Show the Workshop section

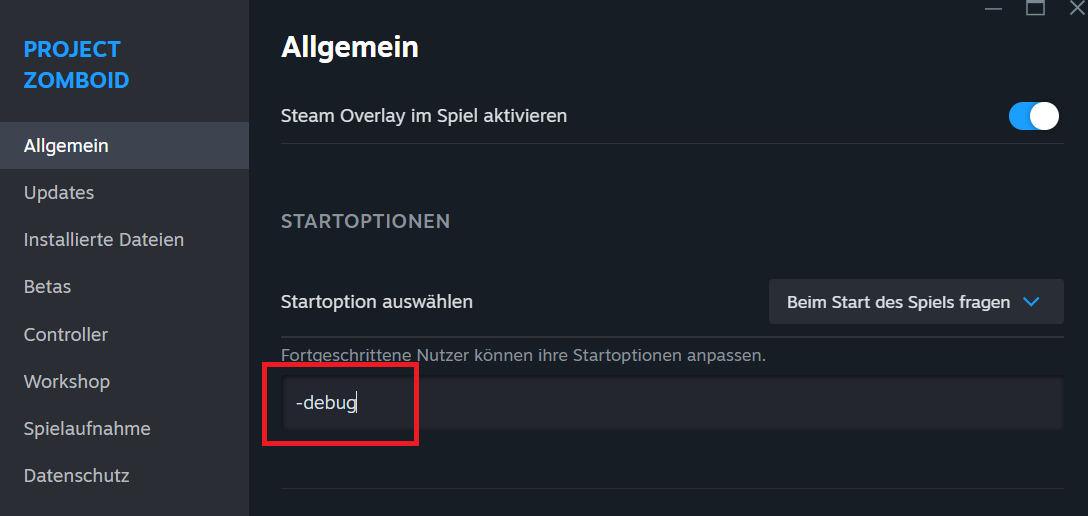[67, 382]
